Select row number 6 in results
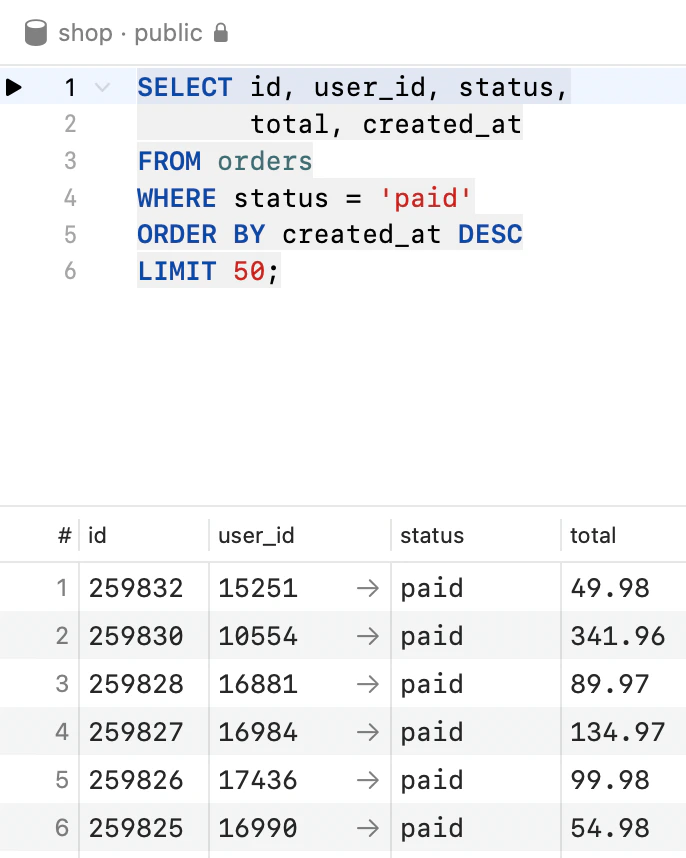Screen dimensions: 686x858 pos(62,828)
